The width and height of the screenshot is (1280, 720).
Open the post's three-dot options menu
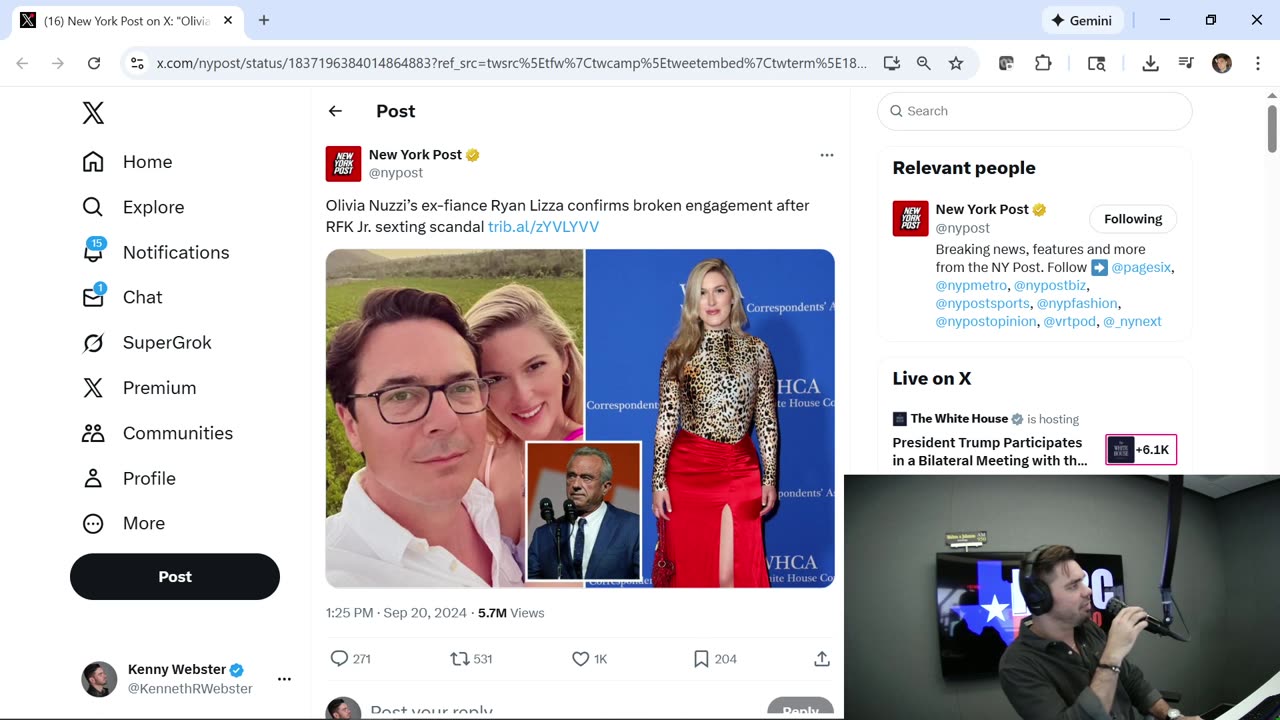click(827, 155)
